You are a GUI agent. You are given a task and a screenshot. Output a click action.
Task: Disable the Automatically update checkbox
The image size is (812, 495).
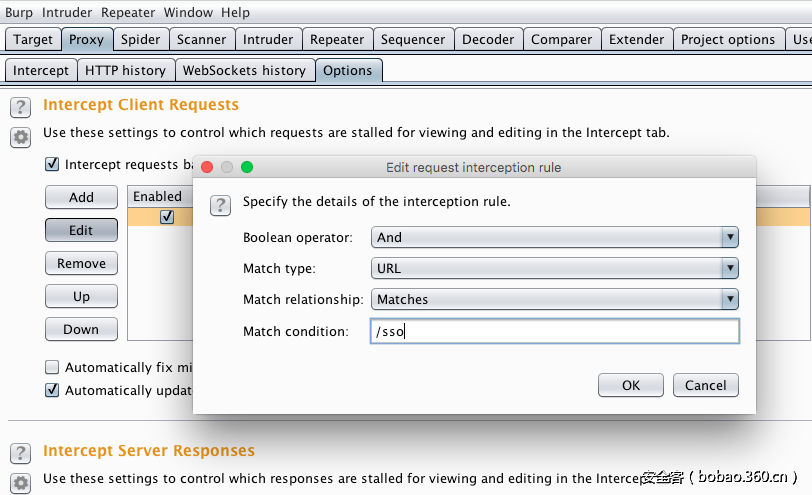click(52, 390)
